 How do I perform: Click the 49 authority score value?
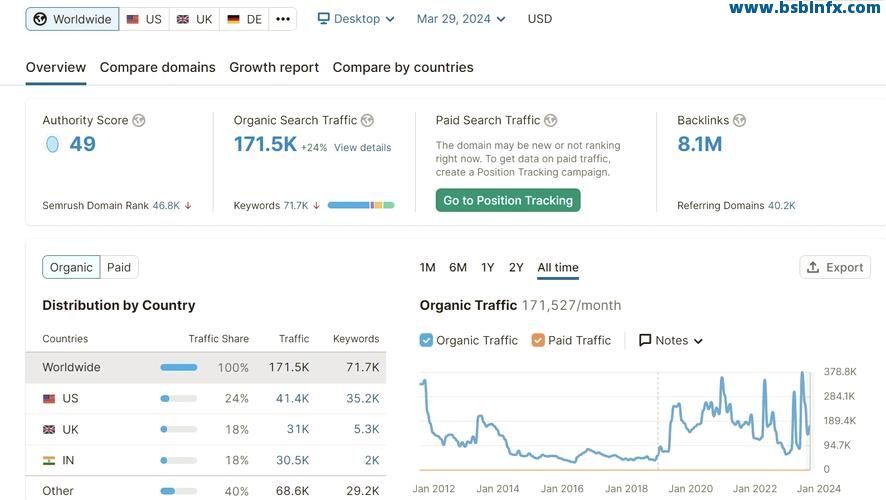[82, 144]
